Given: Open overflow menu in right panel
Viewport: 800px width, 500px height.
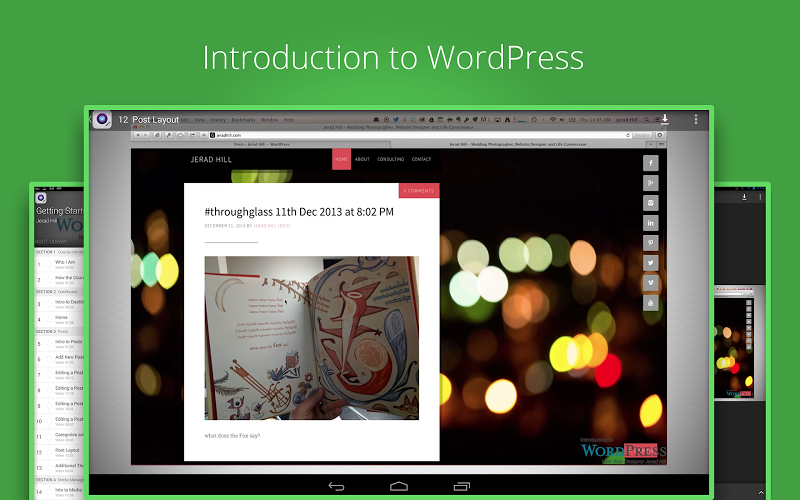Looking at the screenshot, I should 760,196.
